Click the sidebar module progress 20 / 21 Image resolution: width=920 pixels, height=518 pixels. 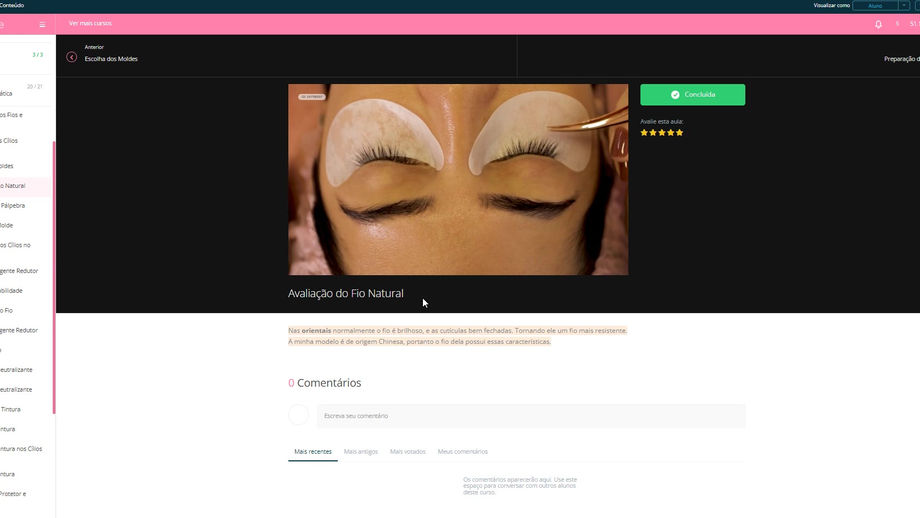[35, 87]
